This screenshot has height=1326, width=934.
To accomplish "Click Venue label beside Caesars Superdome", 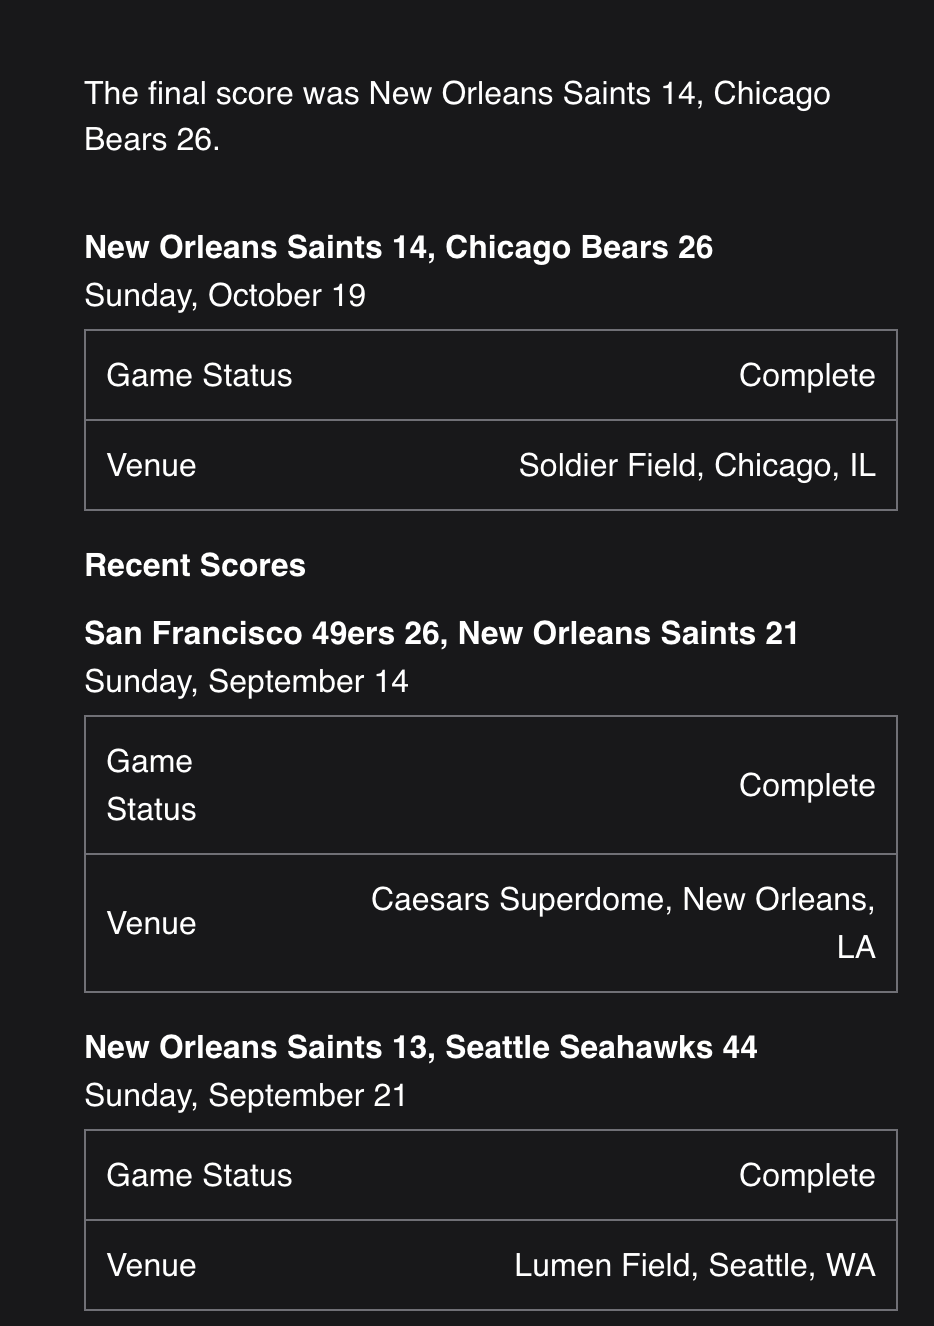I will point(151,923).
